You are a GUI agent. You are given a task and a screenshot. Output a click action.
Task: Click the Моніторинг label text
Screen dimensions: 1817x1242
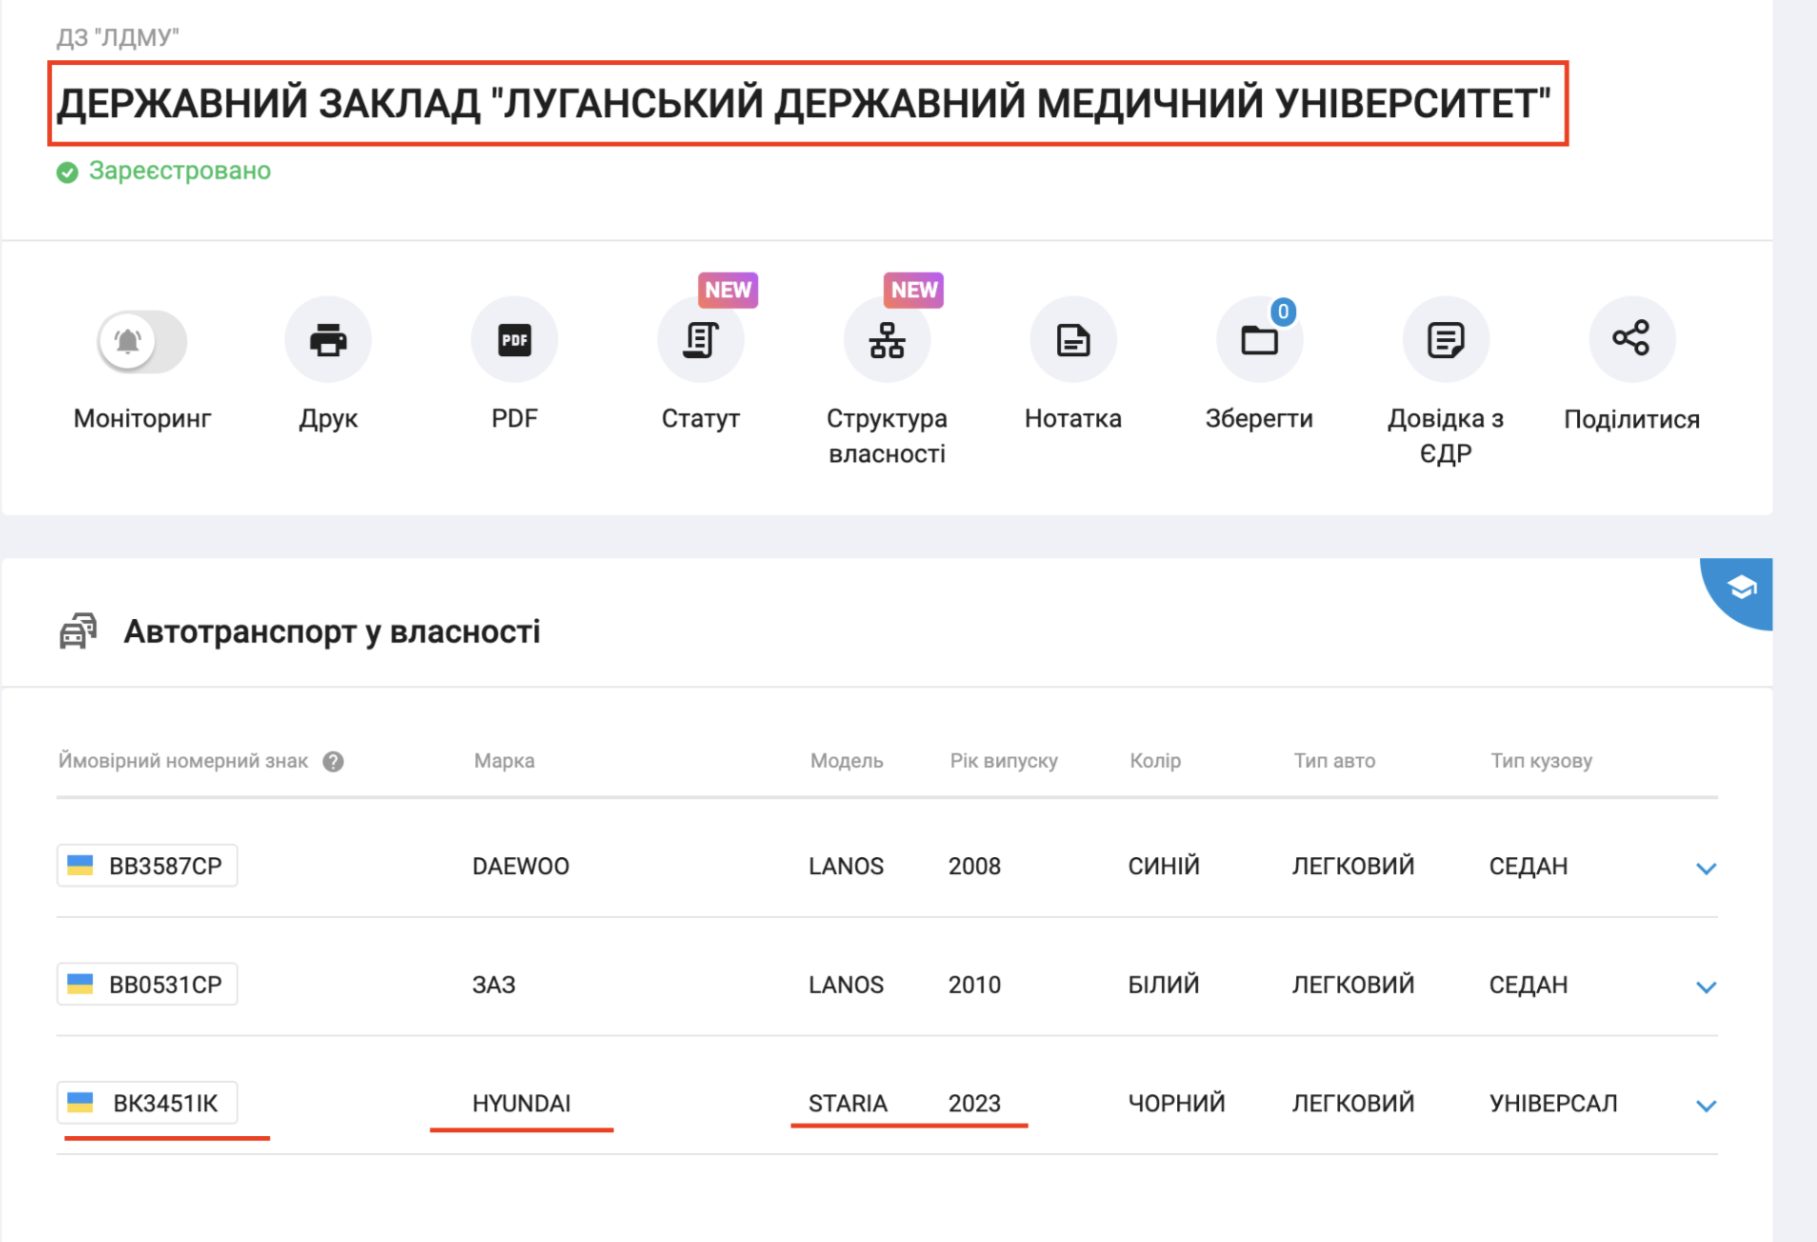click(x=142, y=419)
